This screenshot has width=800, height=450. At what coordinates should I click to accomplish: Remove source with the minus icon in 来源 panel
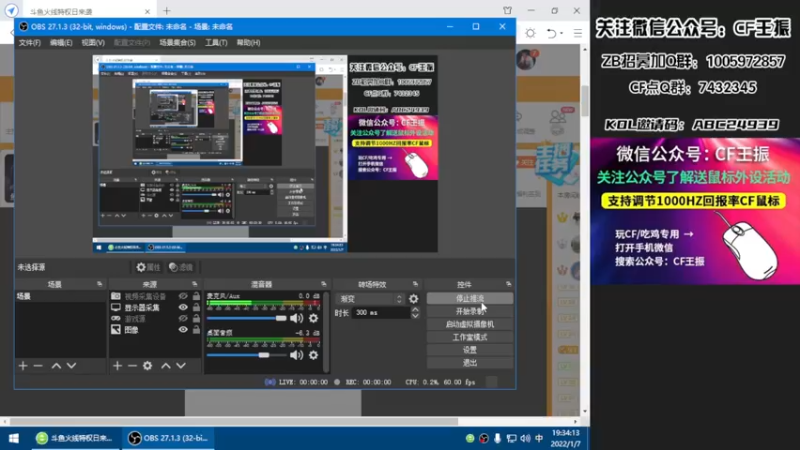[132, 366]
